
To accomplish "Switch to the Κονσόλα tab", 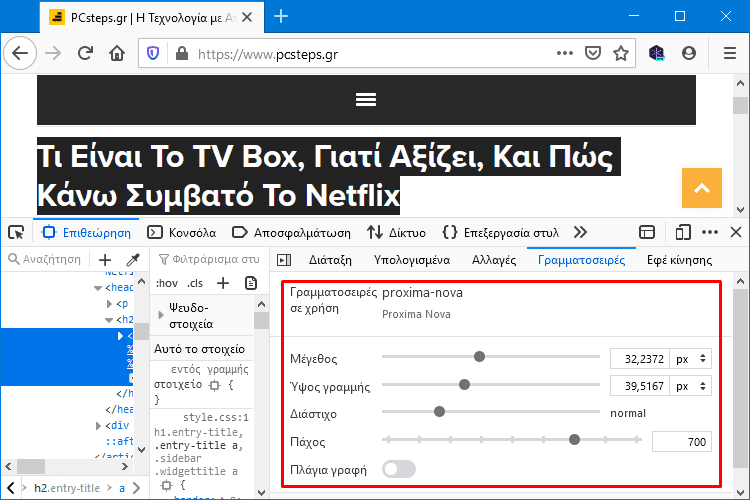I will click(182, 233).
